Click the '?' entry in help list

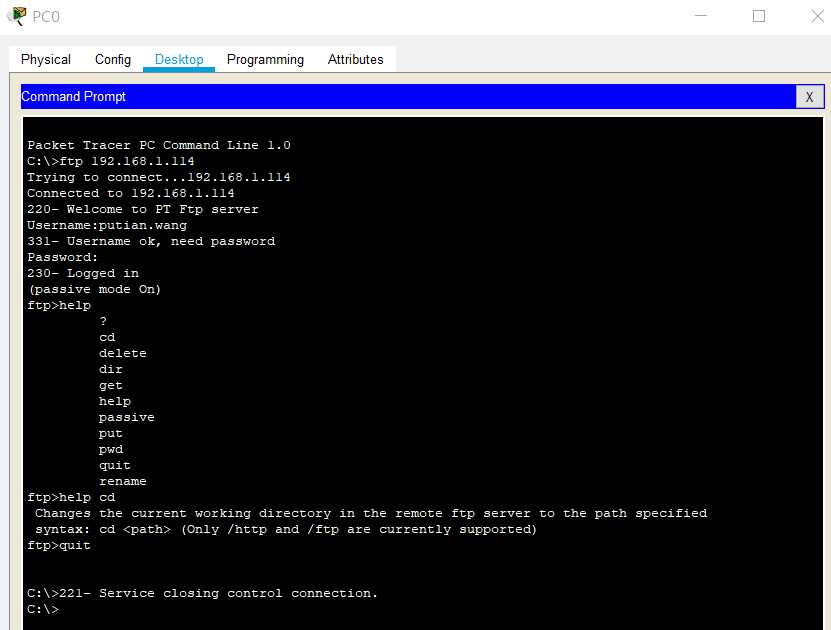pyautogui.click(x=103, y=321)
